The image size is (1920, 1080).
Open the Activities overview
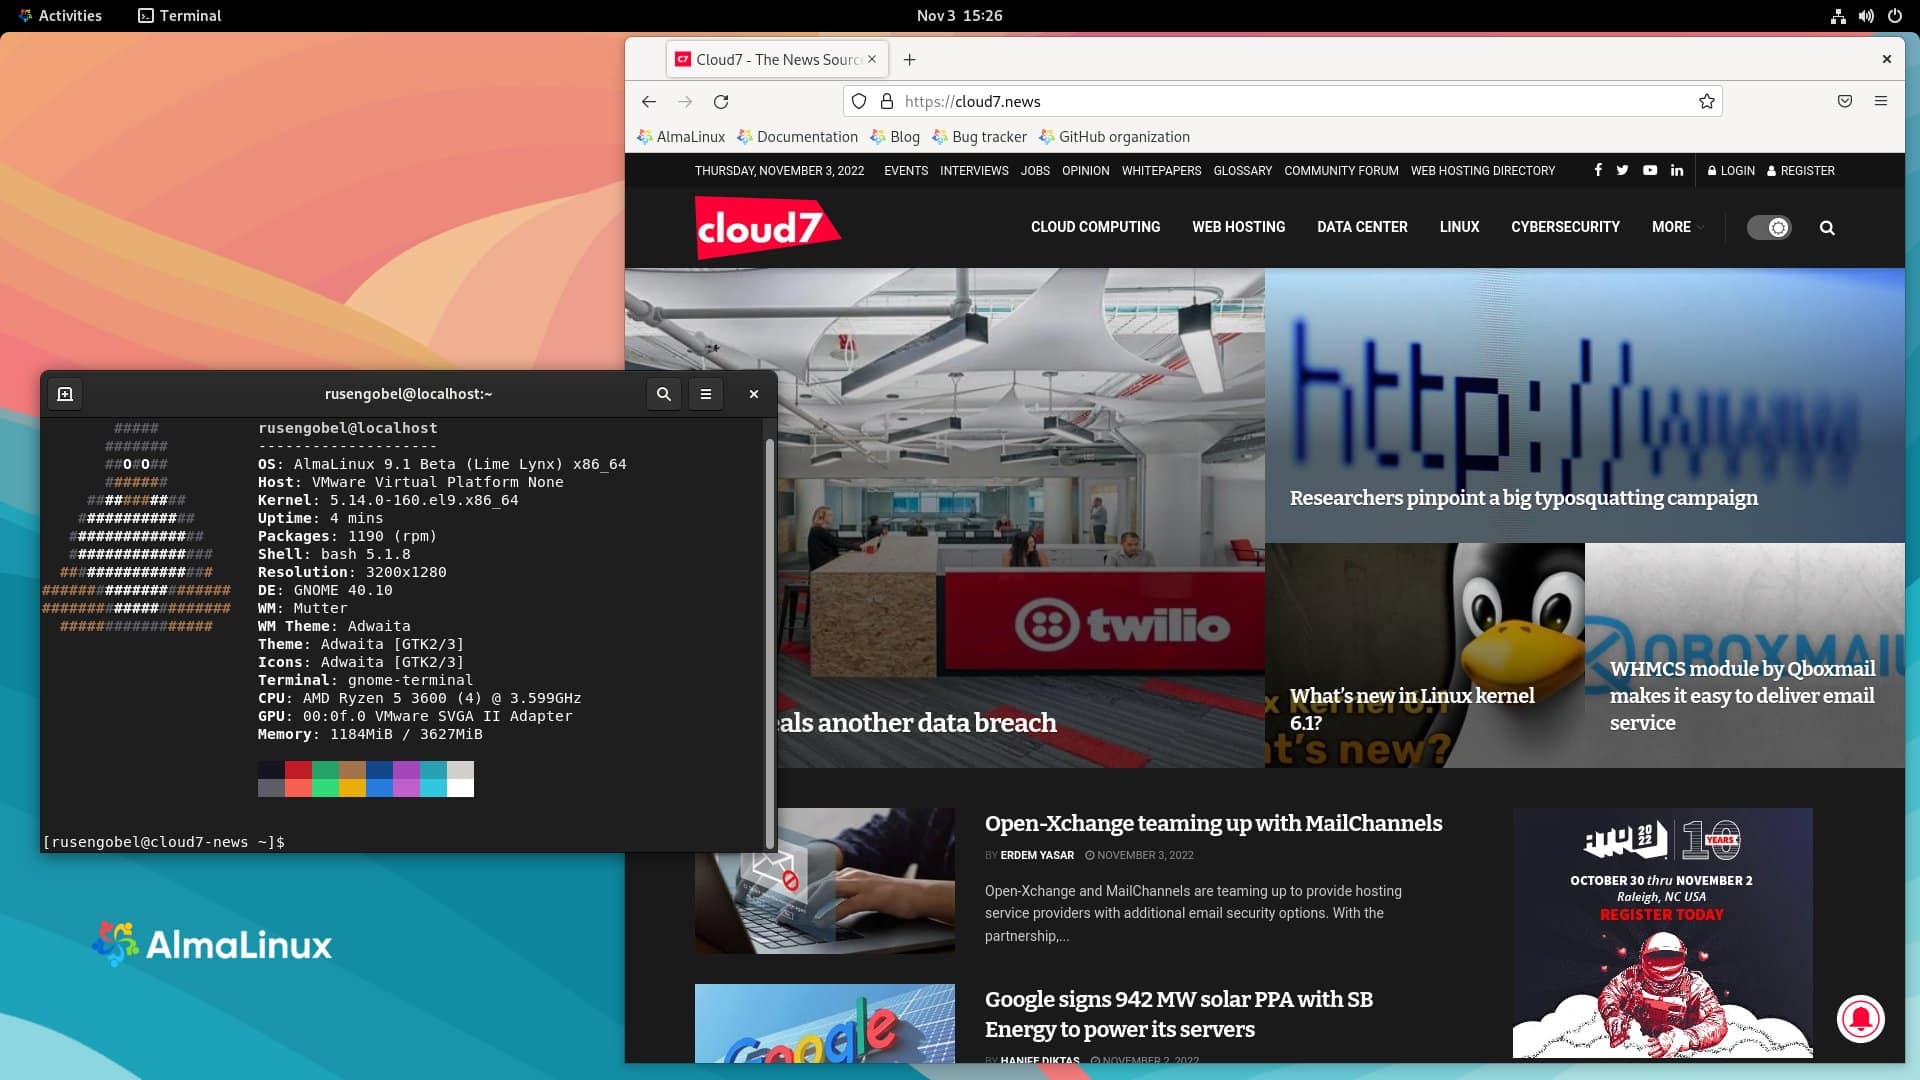coord(60,16)
